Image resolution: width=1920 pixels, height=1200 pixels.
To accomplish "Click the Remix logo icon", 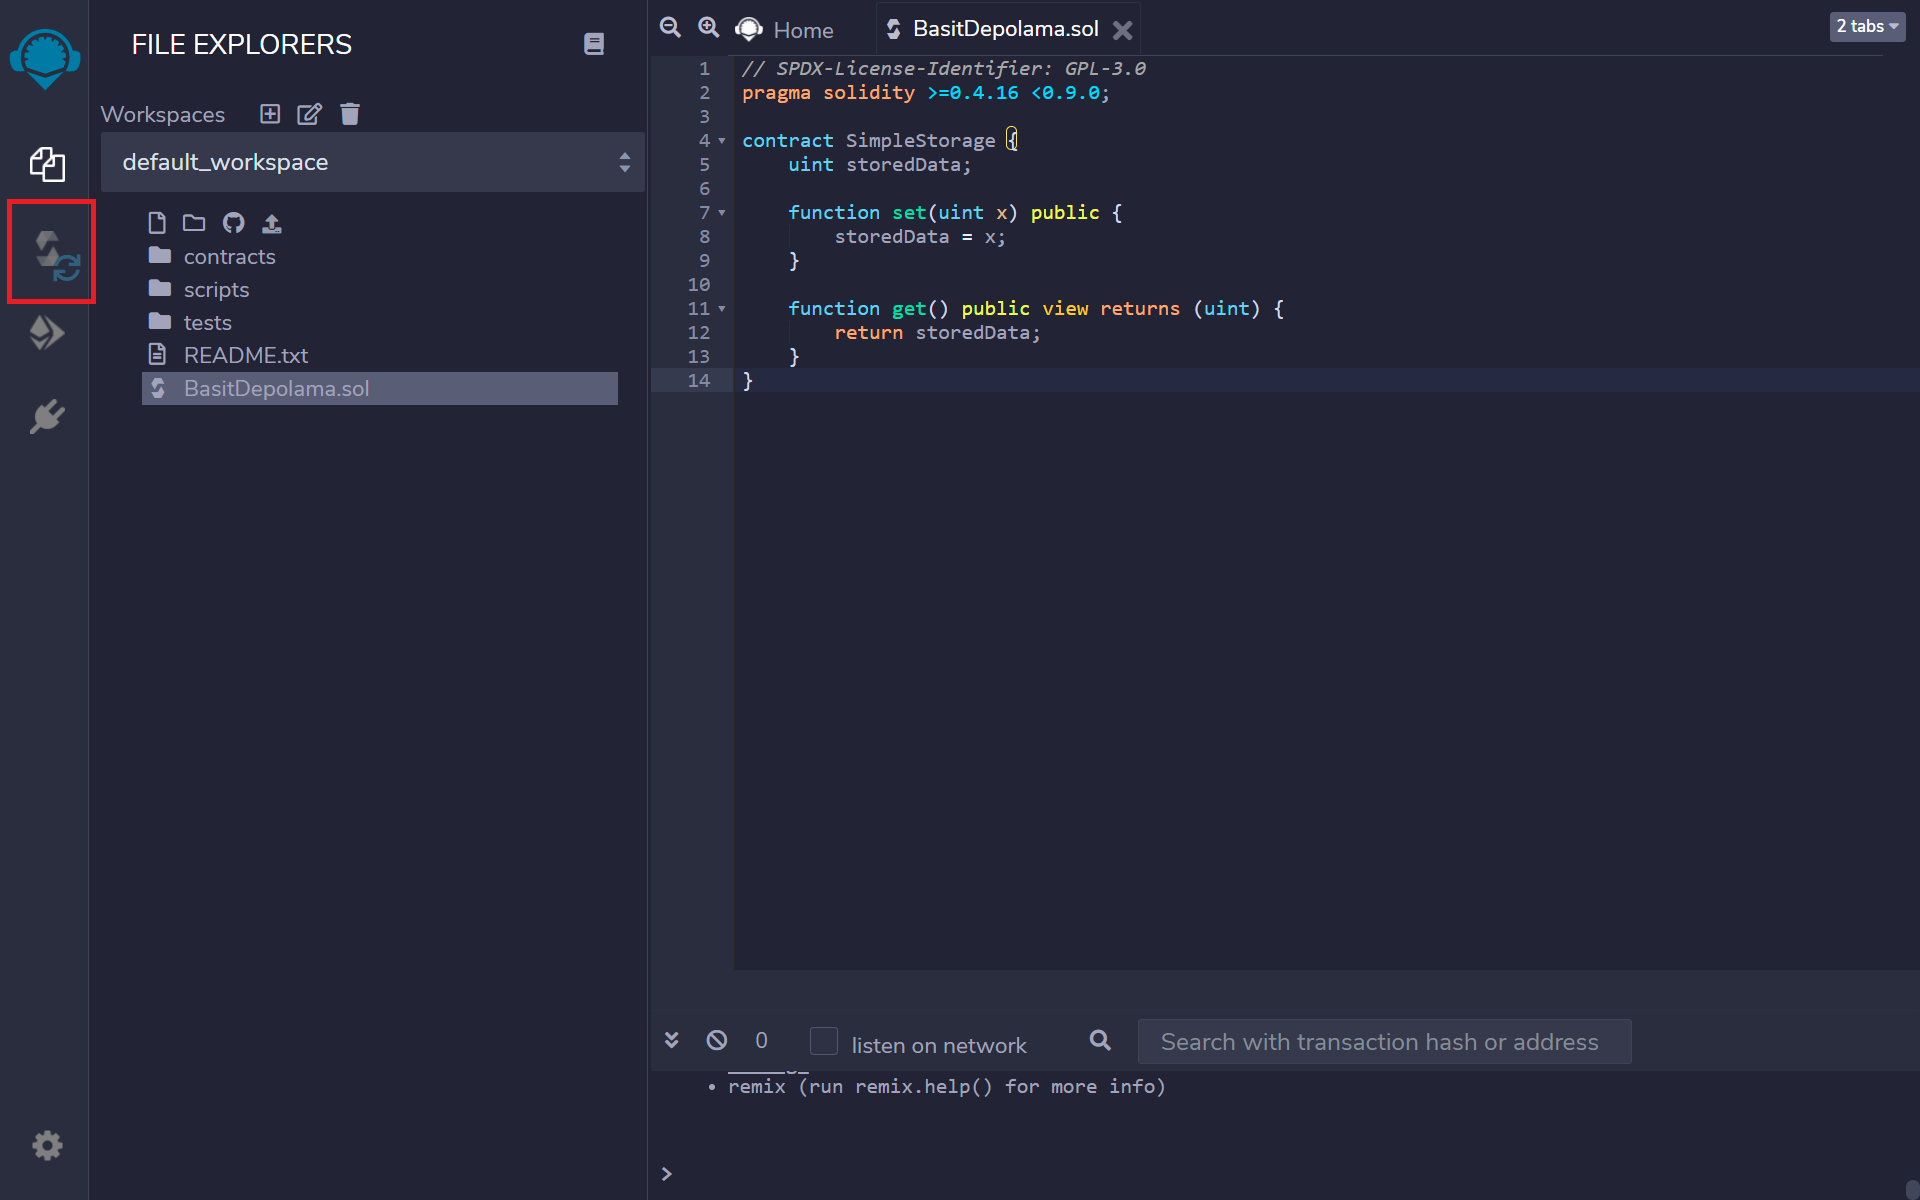I will tap(45, 58).
